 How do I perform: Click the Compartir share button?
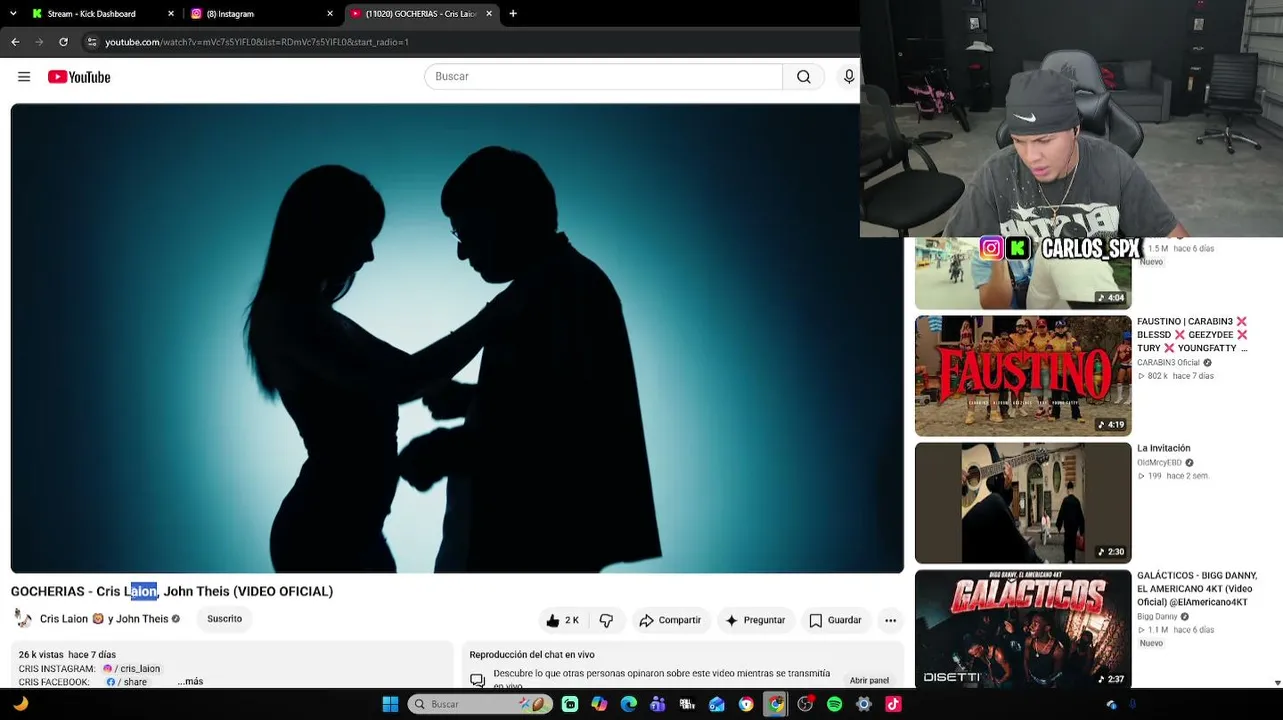671,620
